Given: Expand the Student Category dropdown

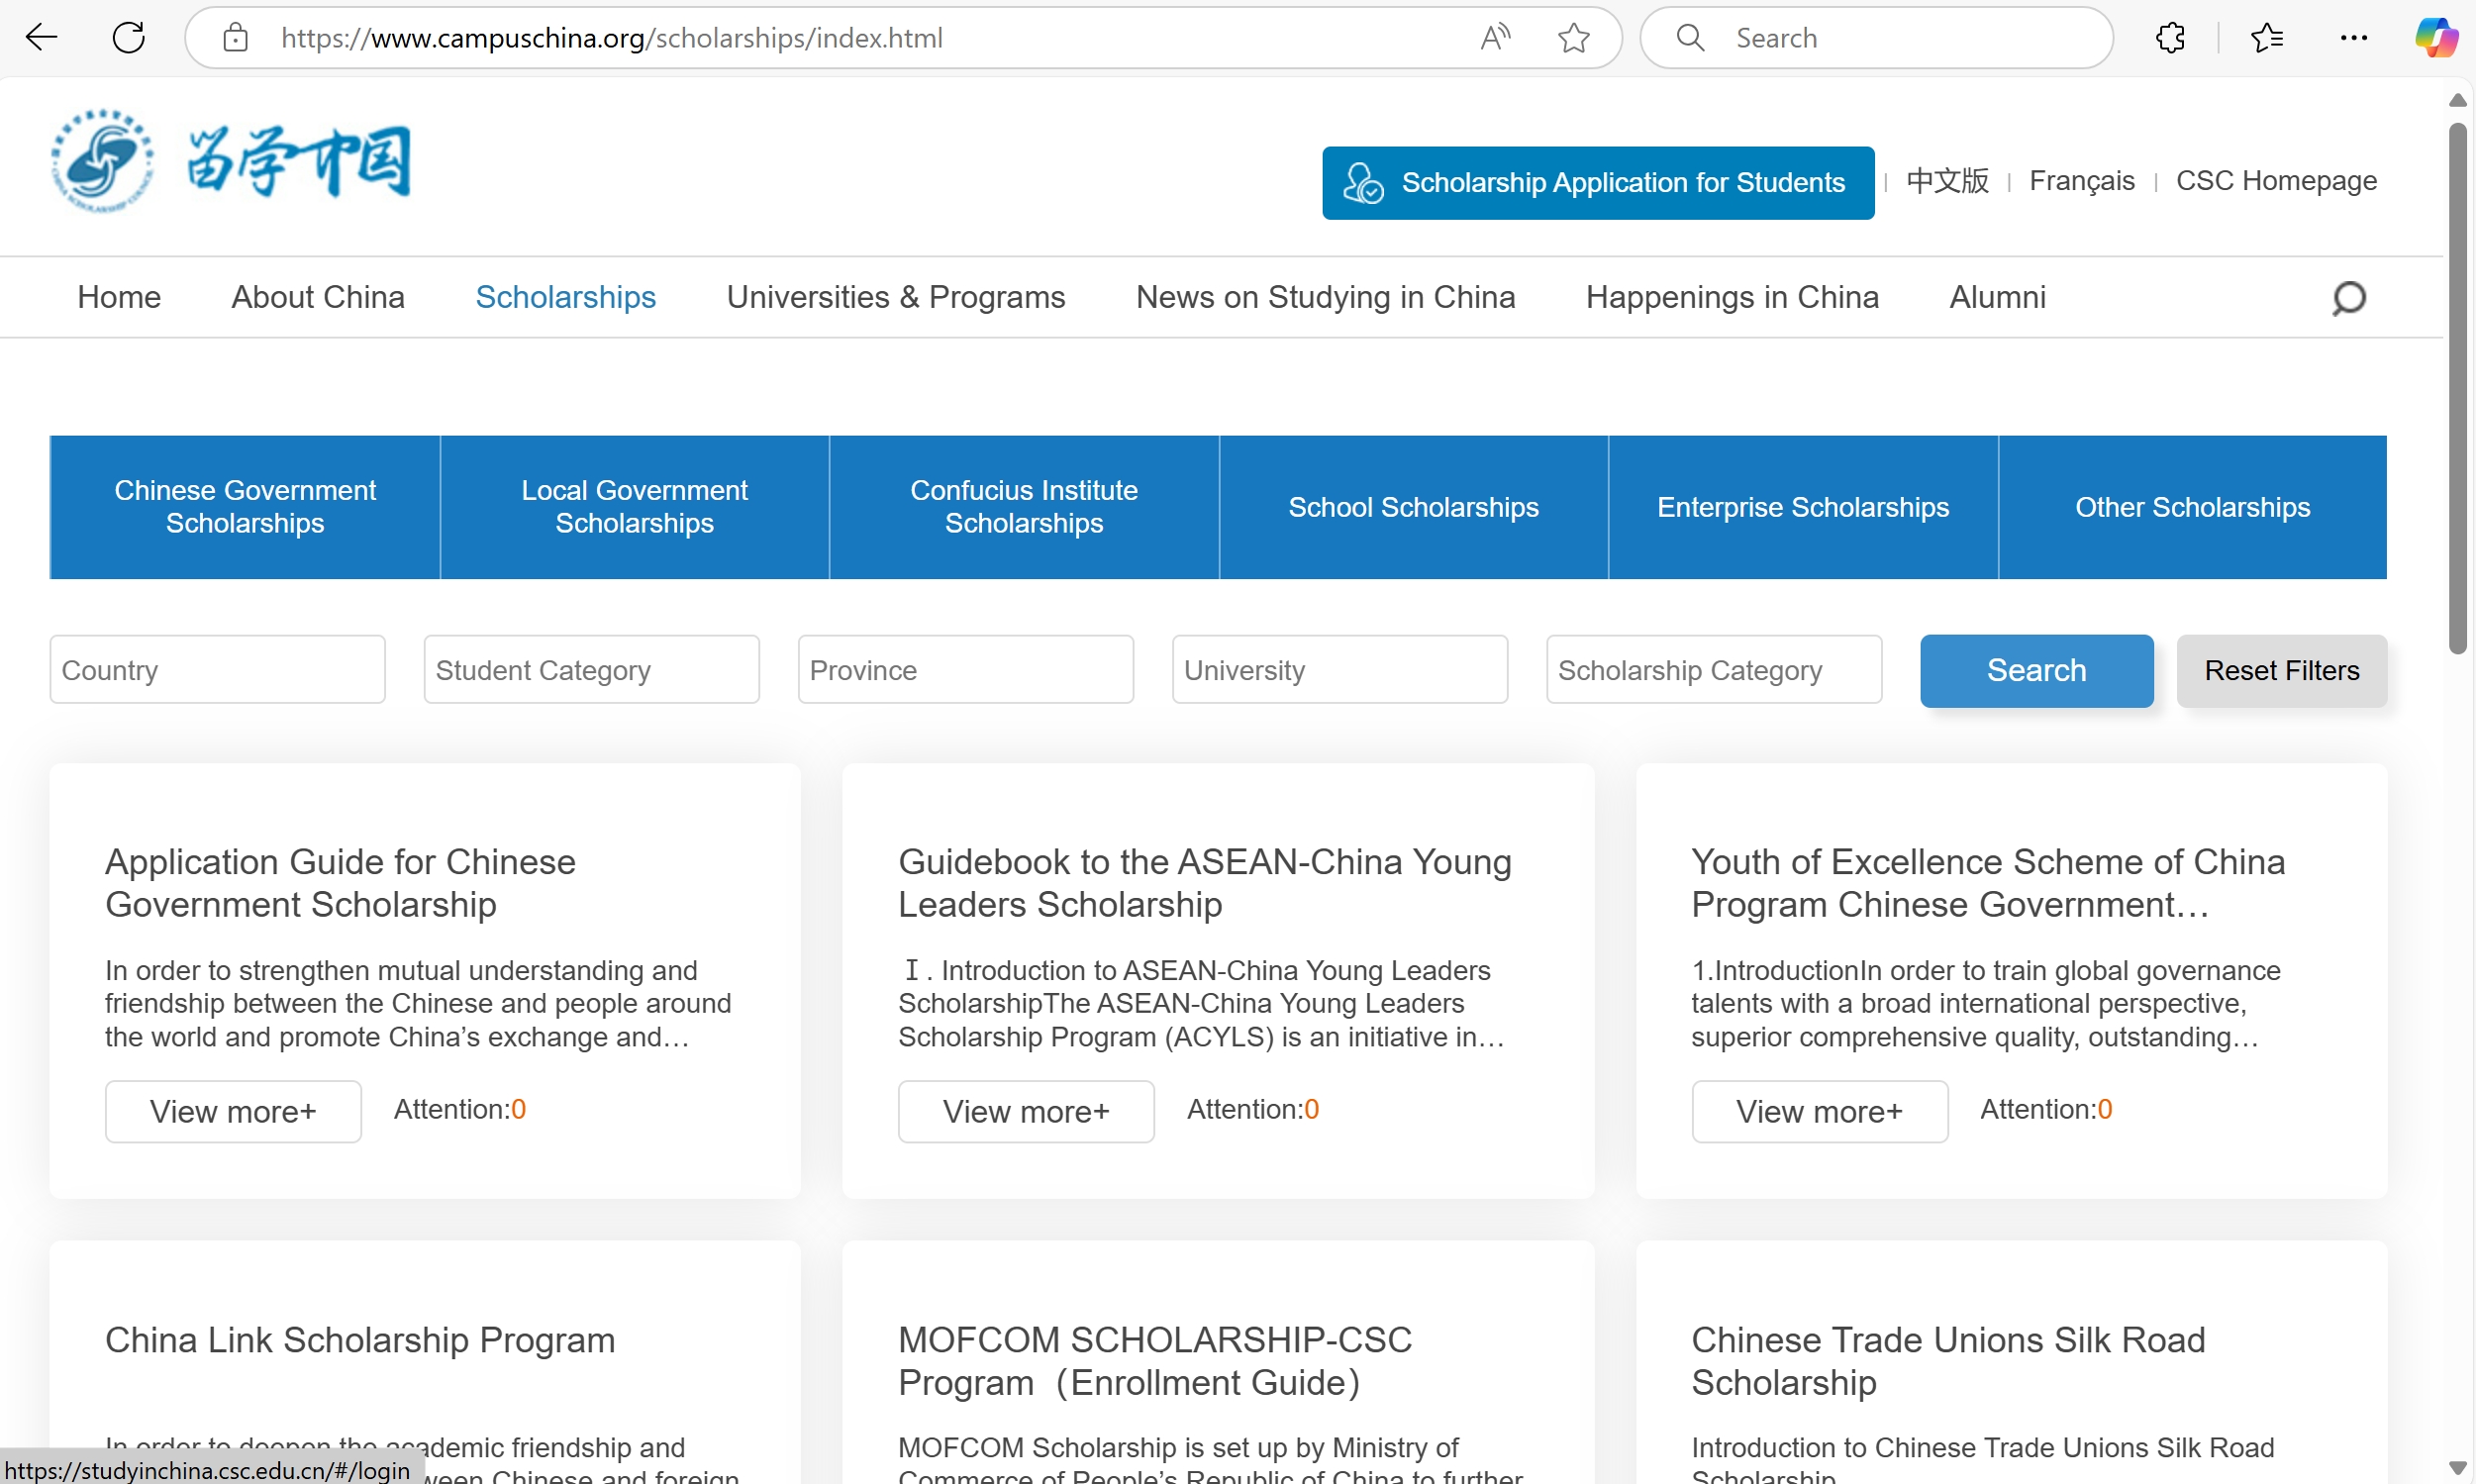Looking at the screenshot, I should [591, 670].
